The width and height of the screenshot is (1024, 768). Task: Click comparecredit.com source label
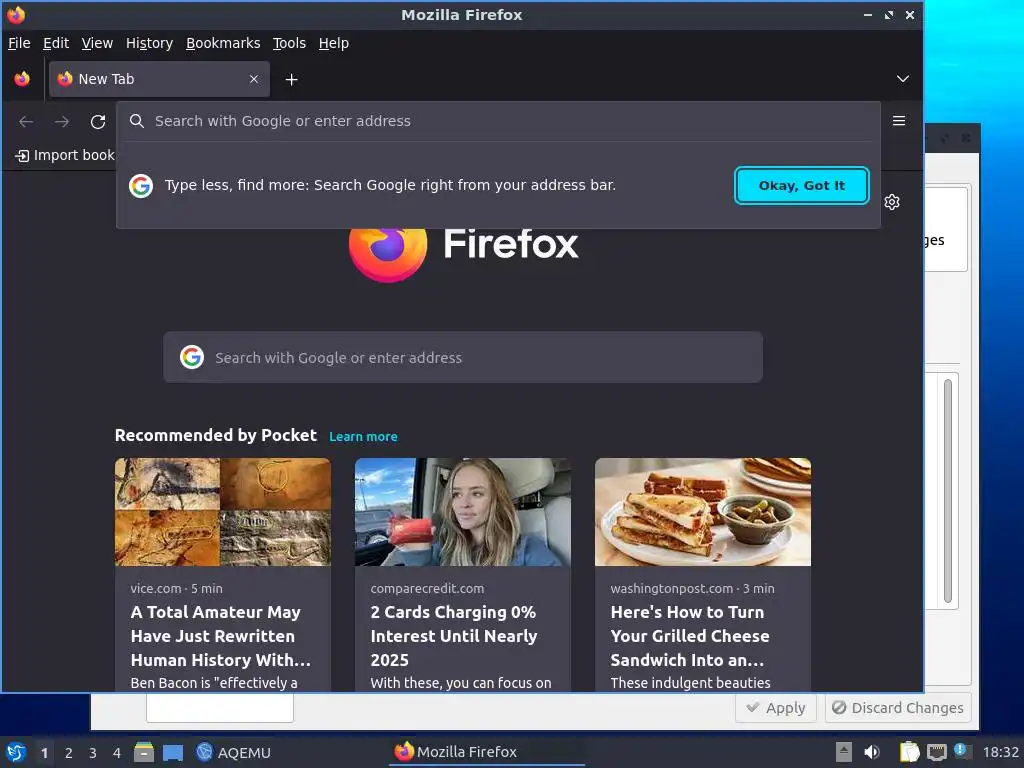click(x=427, y=588)
